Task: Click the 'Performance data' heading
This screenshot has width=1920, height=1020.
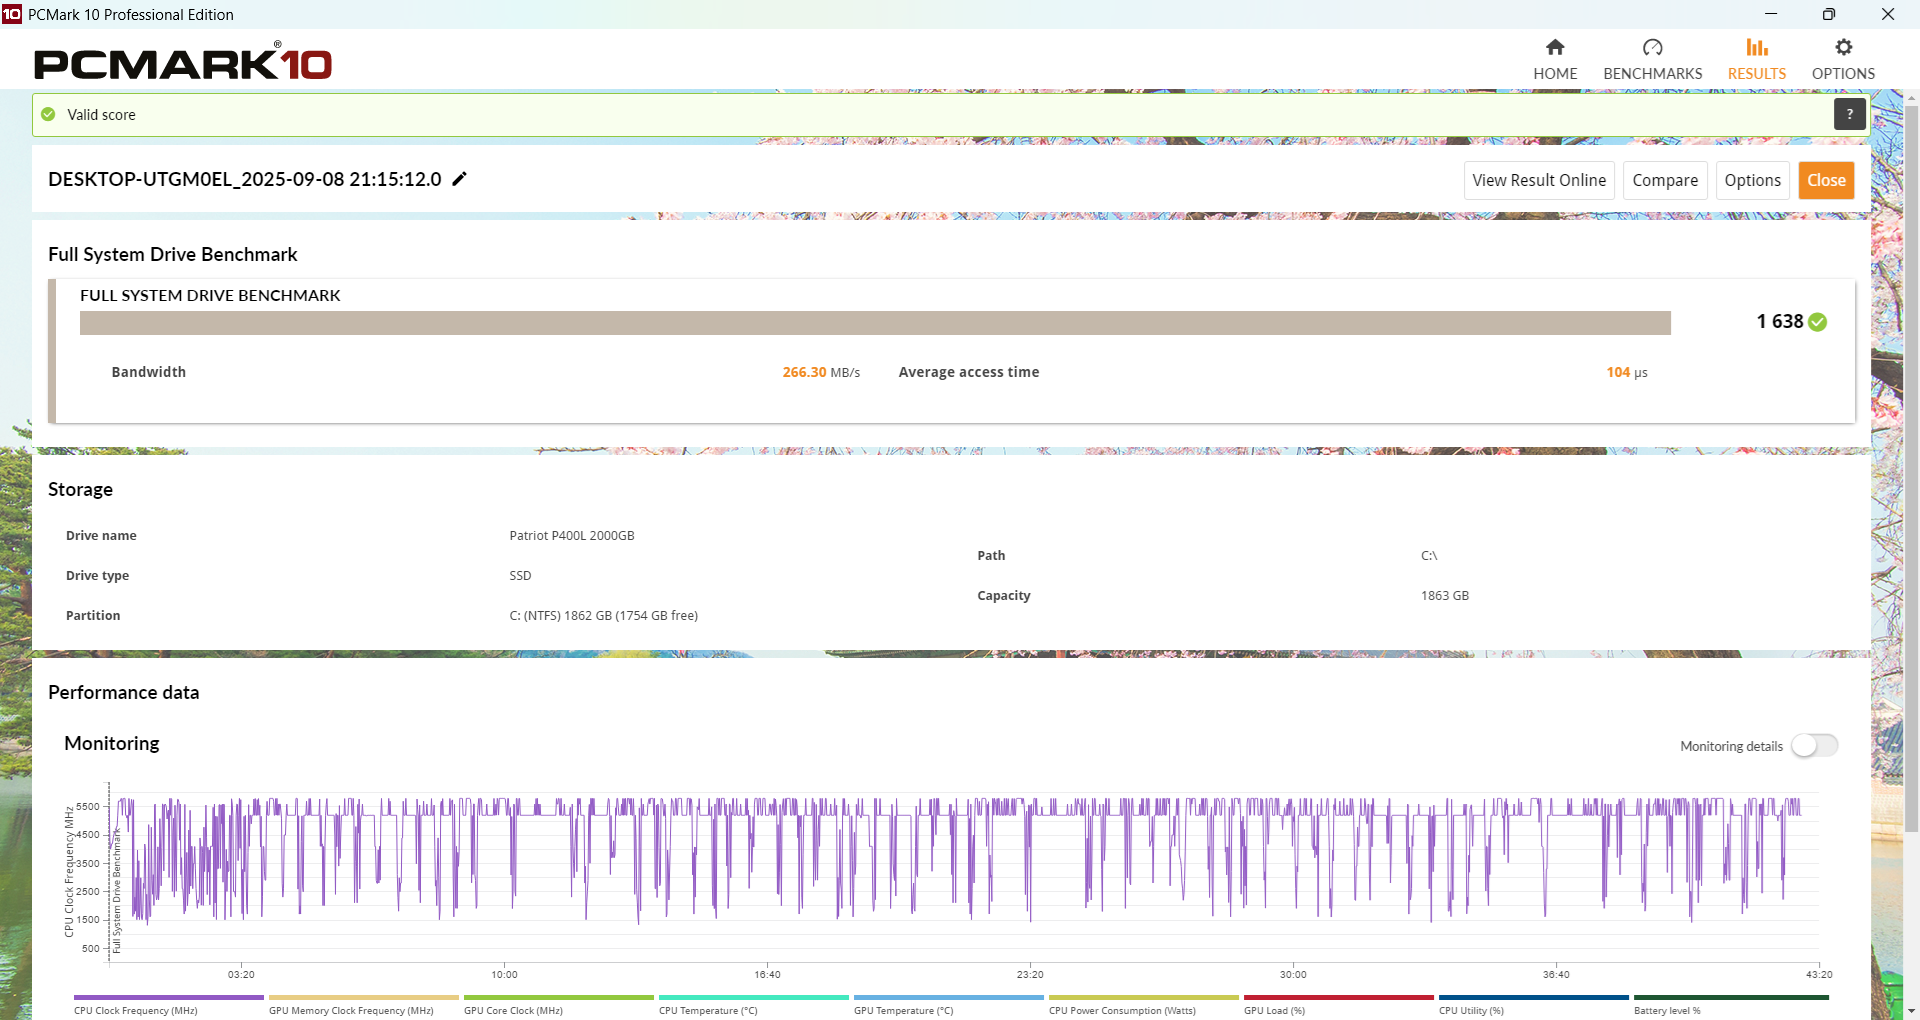Action: 124,693
